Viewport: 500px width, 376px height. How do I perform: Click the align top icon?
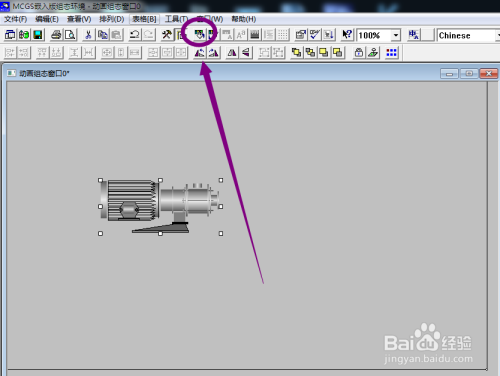tap(42, 52)
